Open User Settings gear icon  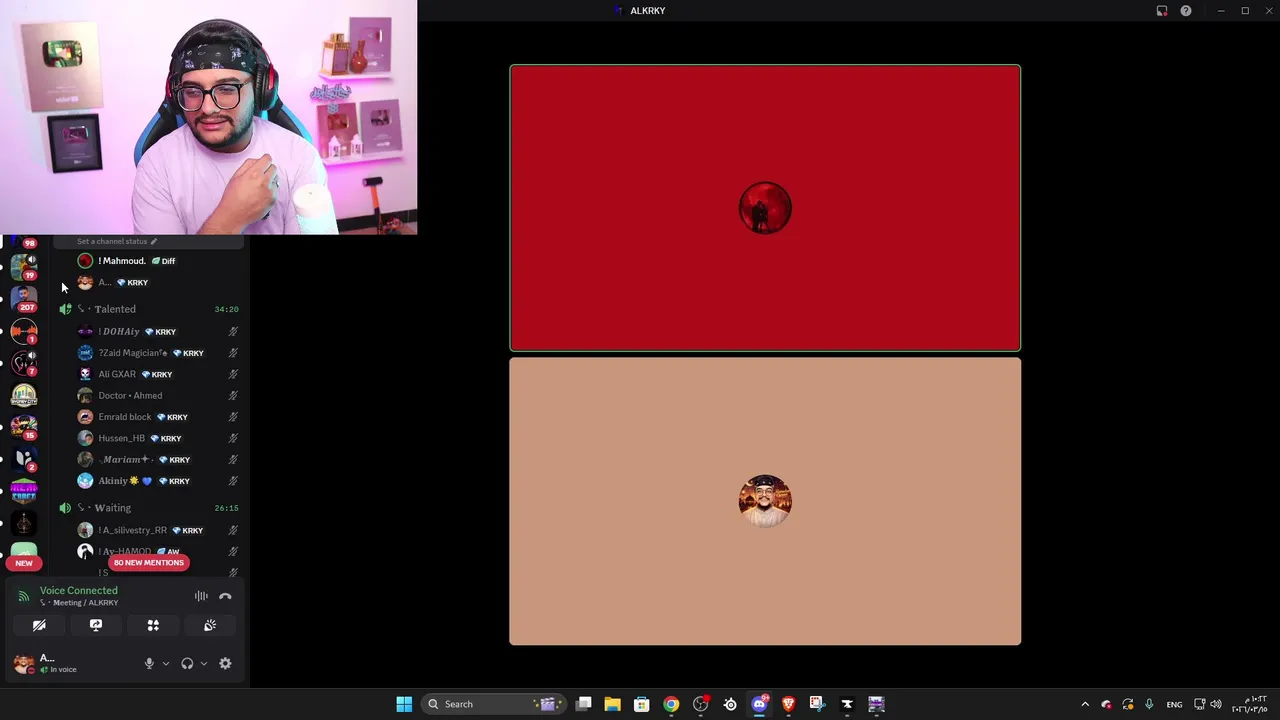coord(225,663)
